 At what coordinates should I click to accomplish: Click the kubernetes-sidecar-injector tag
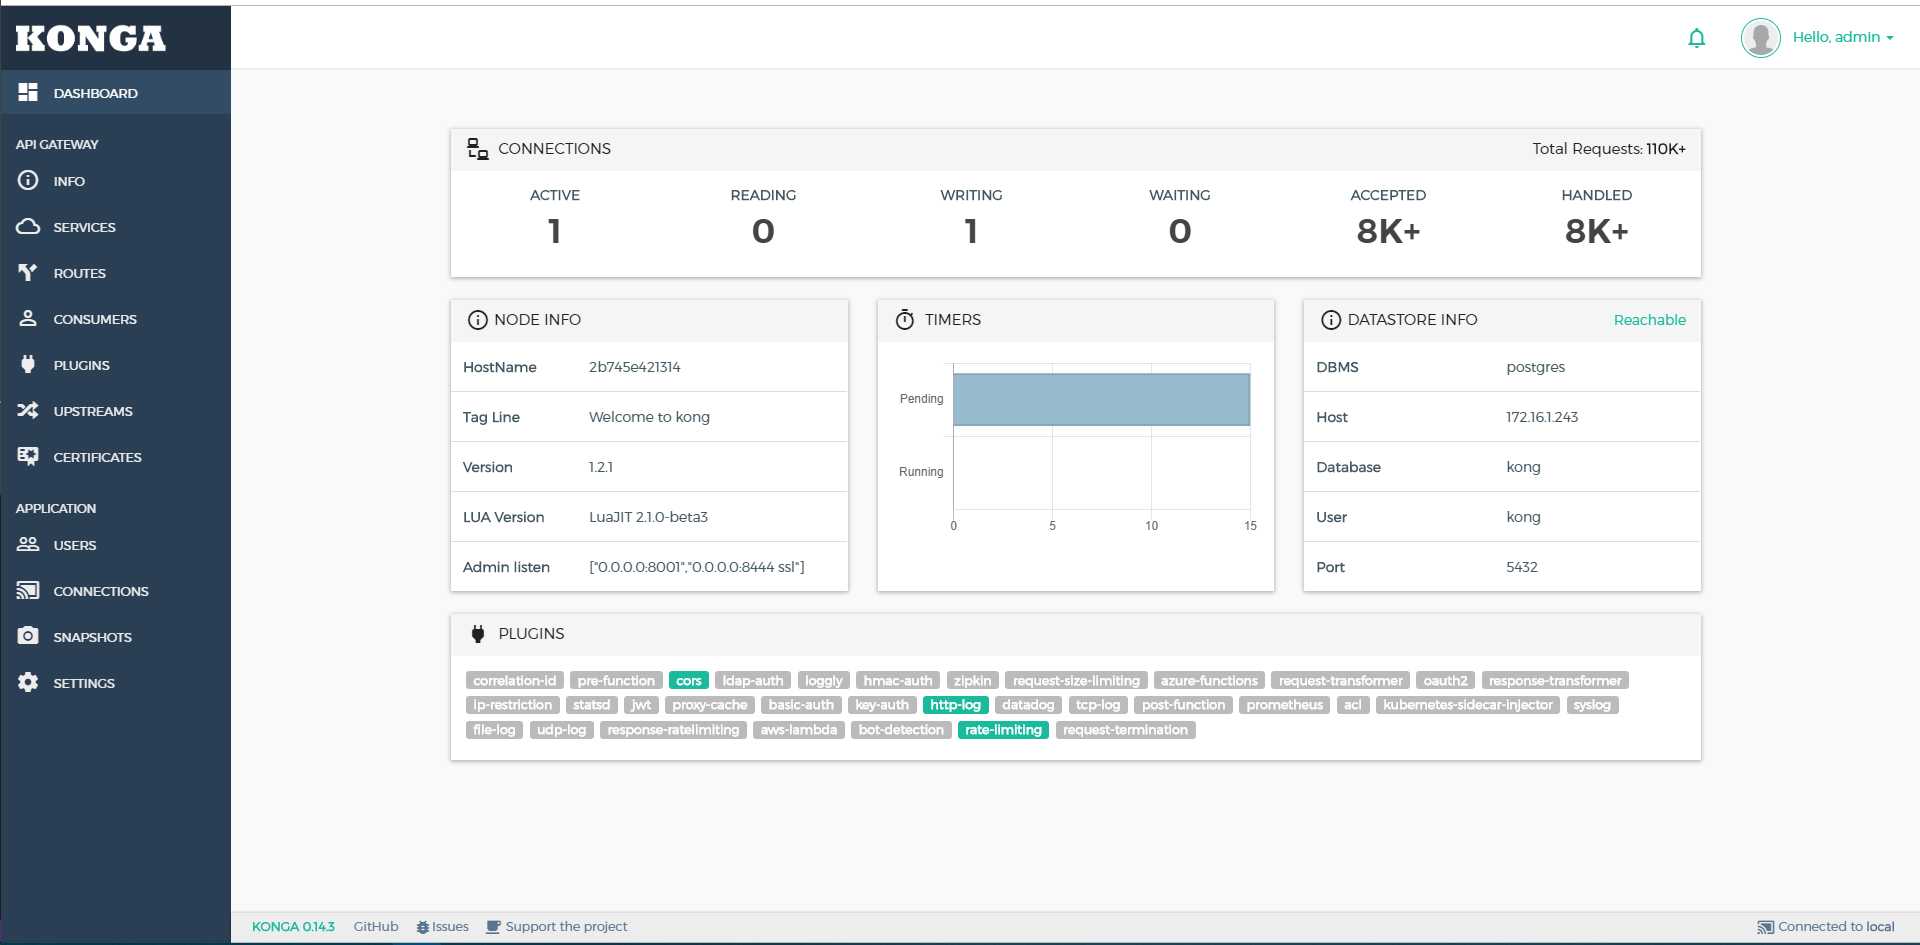coord(1467,705)
